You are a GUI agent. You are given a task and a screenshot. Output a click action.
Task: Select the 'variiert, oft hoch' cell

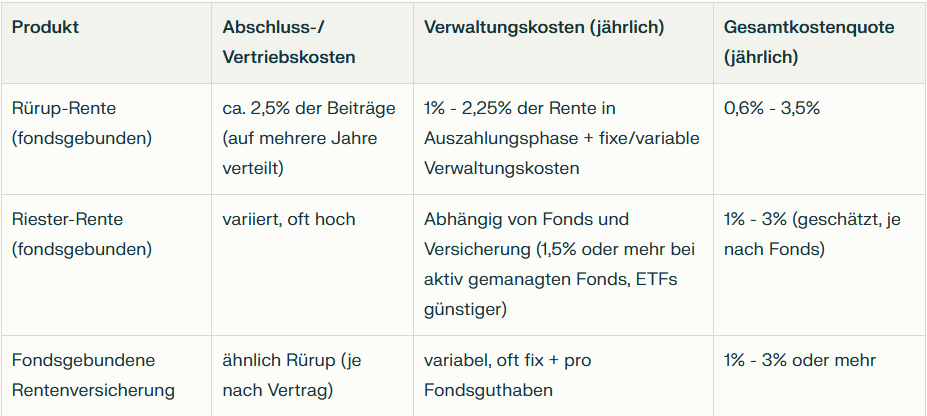[289, 219]
